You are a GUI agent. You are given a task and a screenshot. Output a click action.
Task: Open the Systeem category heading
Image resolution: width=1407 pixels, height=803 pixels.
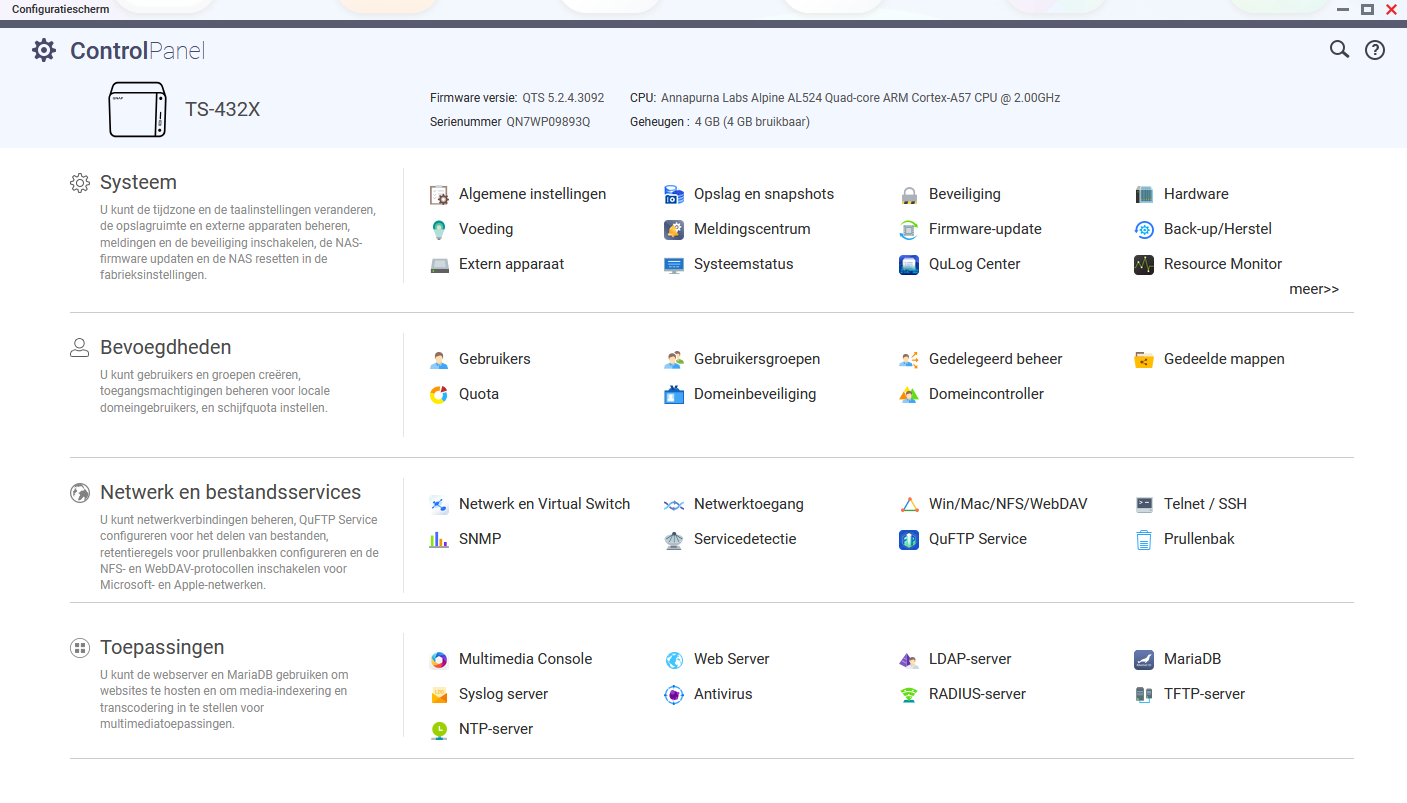tap(138, 182)
